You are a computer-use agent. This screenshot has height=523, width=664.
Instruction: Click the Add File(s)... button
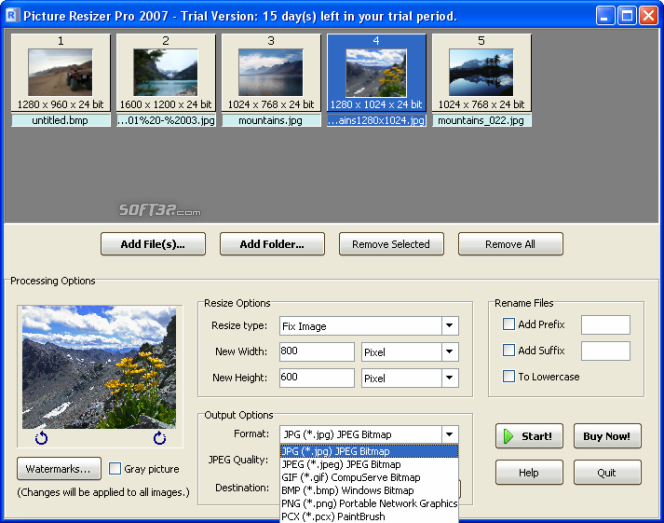[153, 244]
